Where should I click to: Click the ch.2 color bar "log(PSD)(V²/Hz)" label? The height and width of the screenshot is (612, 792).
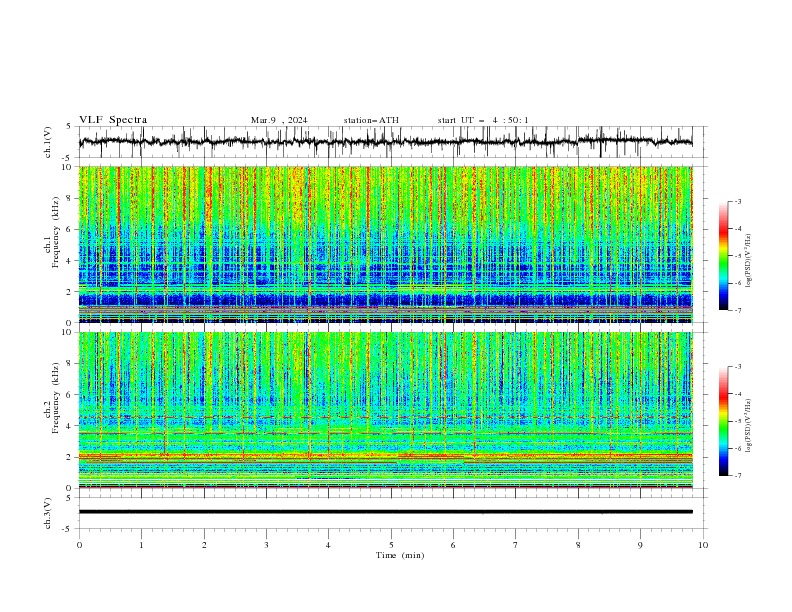pyautogui.click(x=748, y=426)
